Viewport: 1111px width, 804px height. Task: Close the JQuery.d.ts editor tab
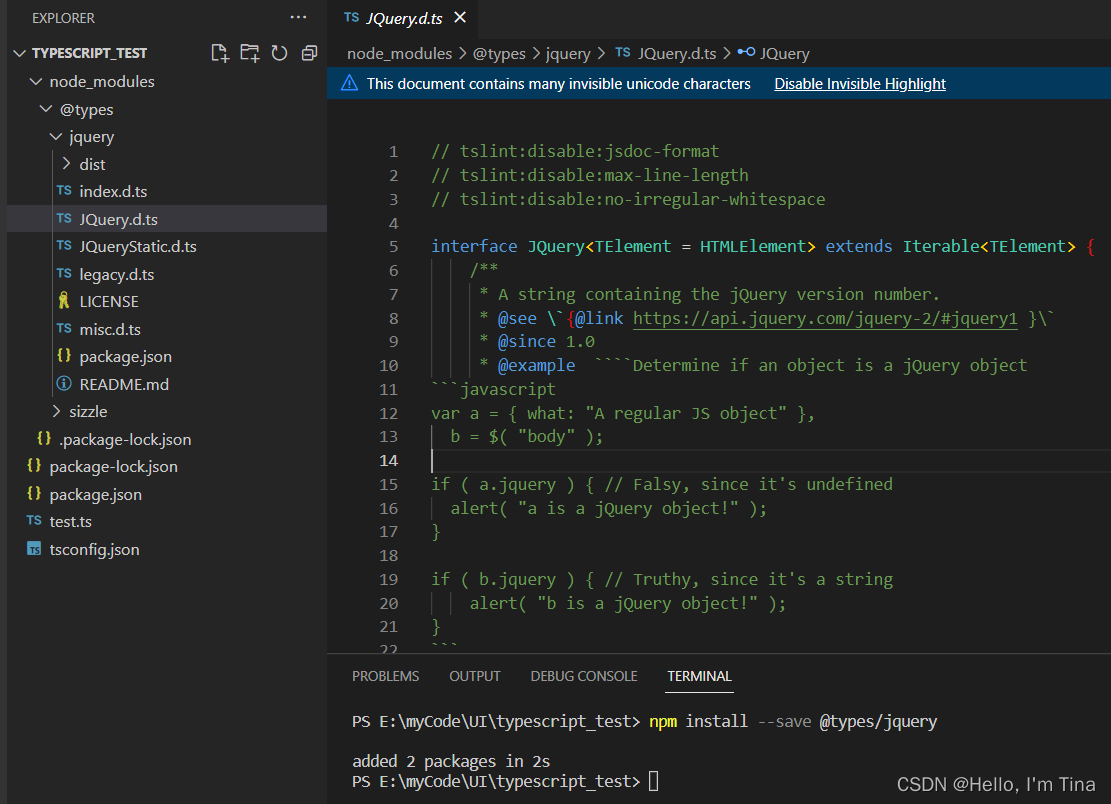coord(459,17)
